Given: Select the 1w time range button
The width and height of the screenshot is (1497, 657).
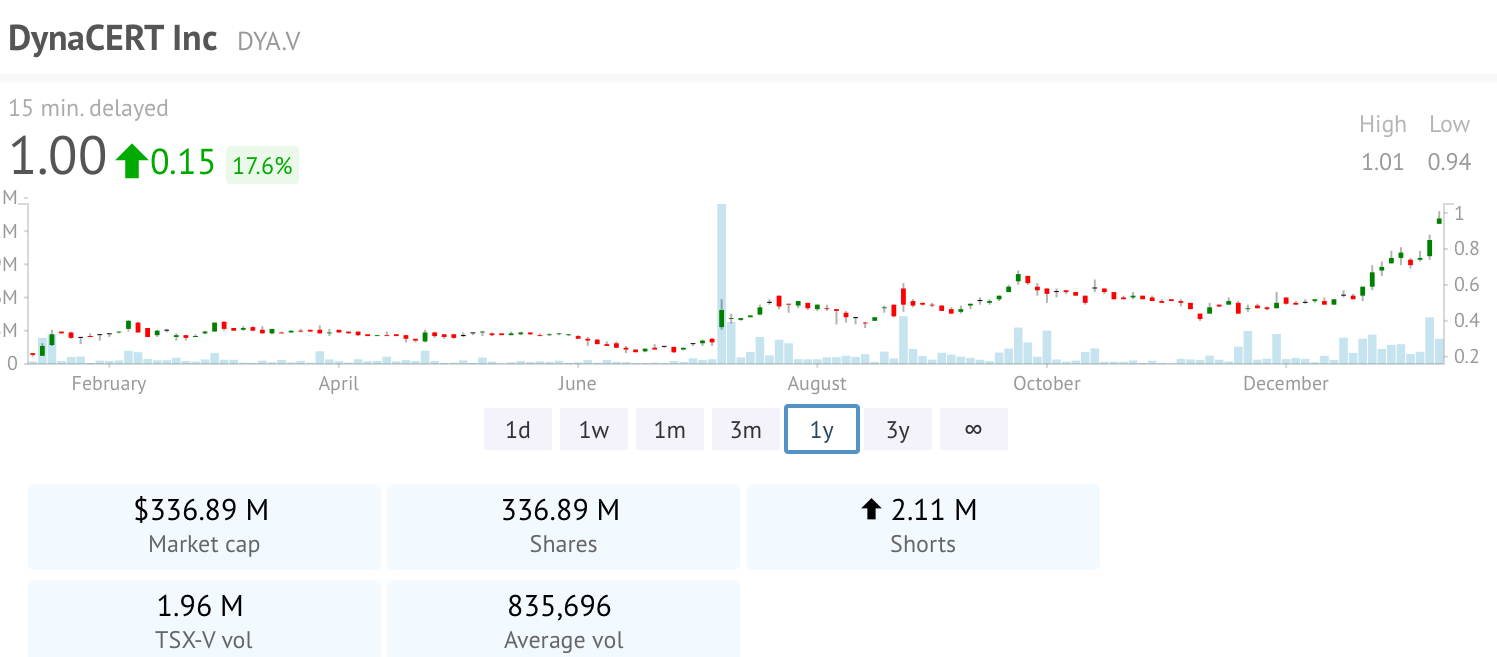Looking at the screenshot, I should click(x=594, y=429).
